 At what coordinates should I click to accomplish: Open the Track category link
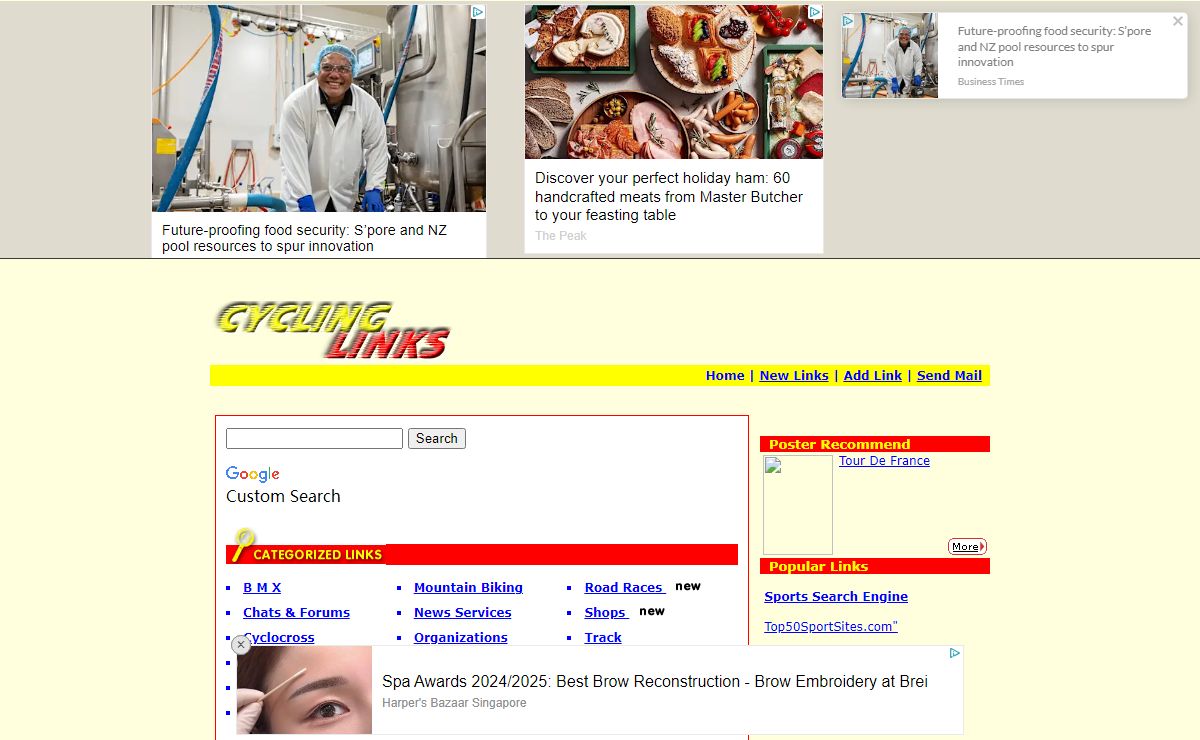(x=603, y=638)
